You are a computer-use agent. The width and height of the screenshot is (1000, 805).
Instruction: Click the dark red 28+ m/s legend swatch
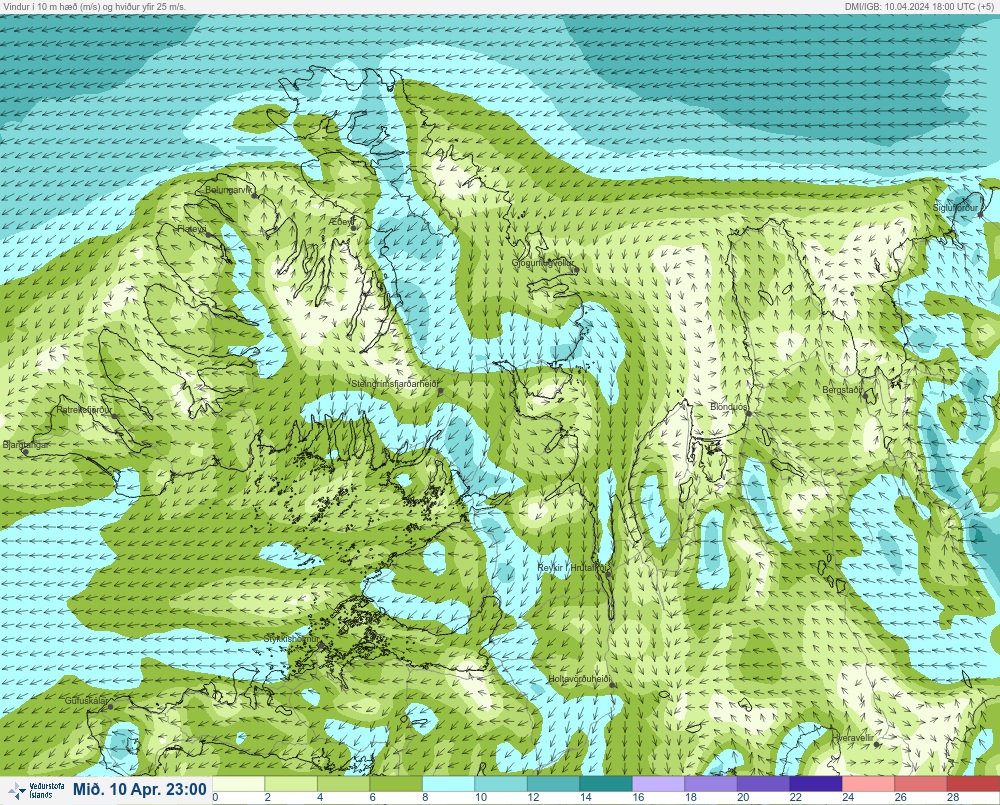973,783
